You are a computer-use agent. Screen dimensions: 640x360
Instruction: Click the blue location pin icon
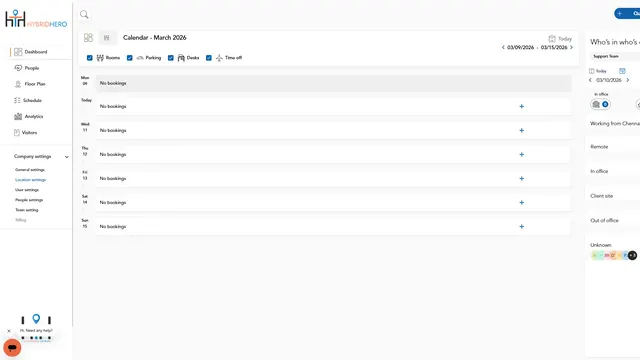[36, 319]
